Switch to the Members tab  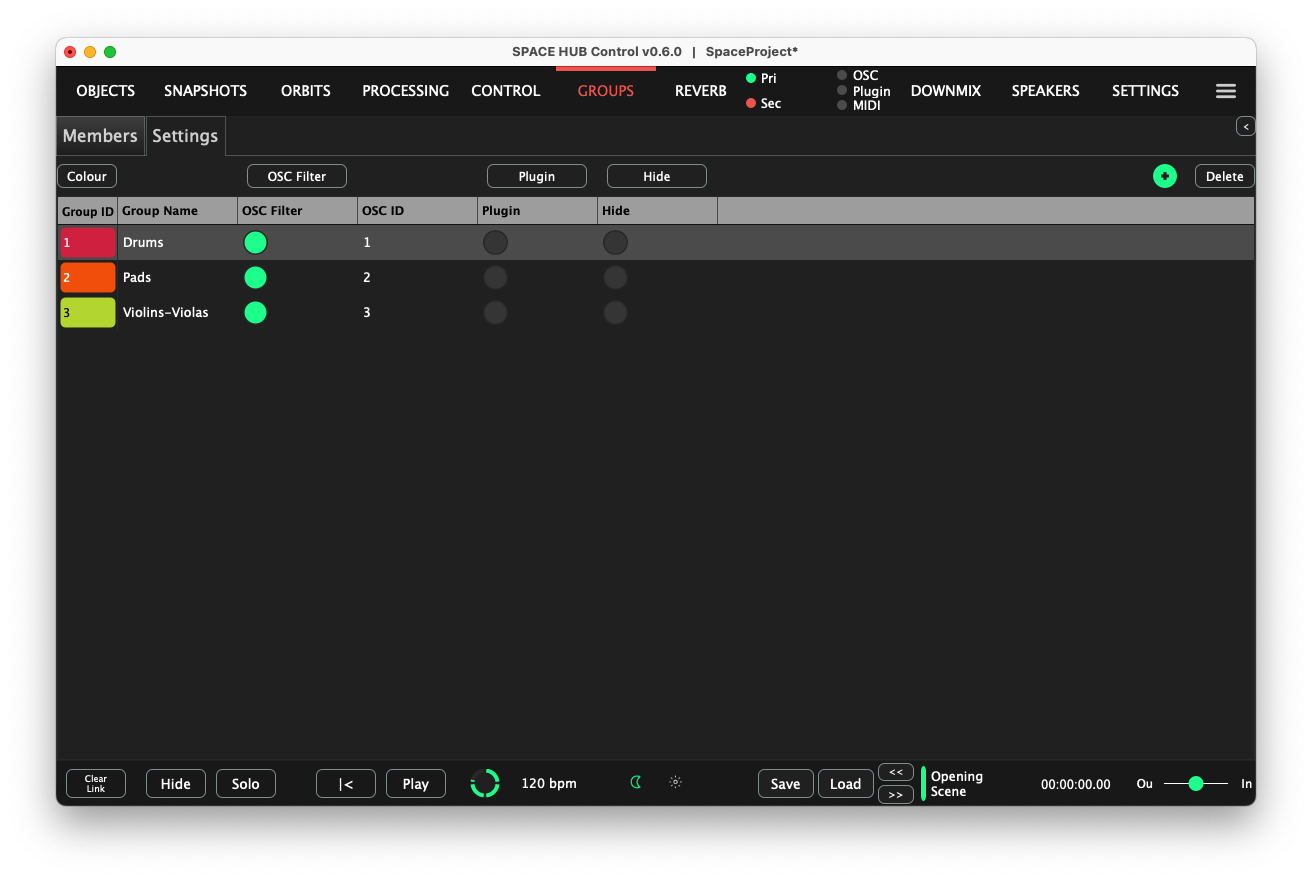click(x=99, y=136)
